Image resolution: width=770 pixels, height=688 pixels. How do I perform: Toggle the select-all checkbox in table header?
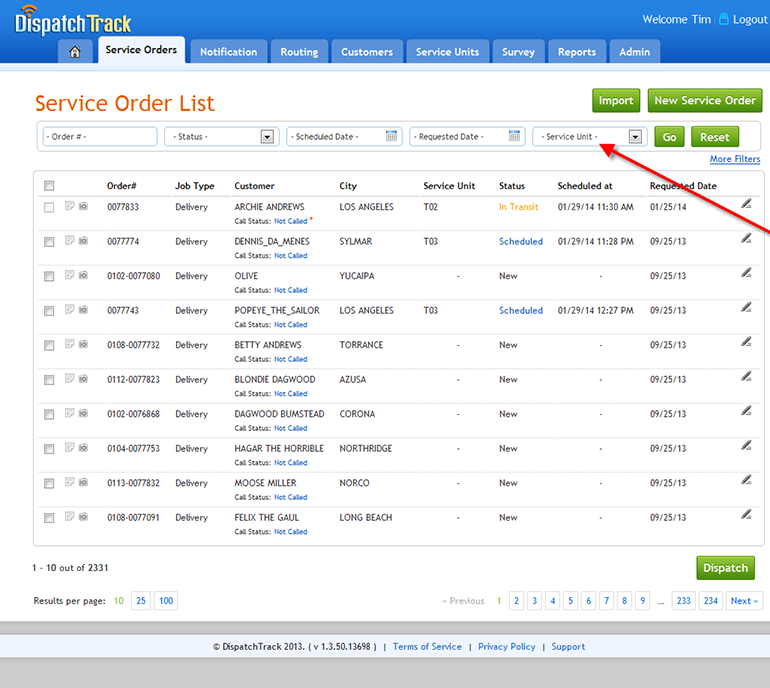point(49,186)
